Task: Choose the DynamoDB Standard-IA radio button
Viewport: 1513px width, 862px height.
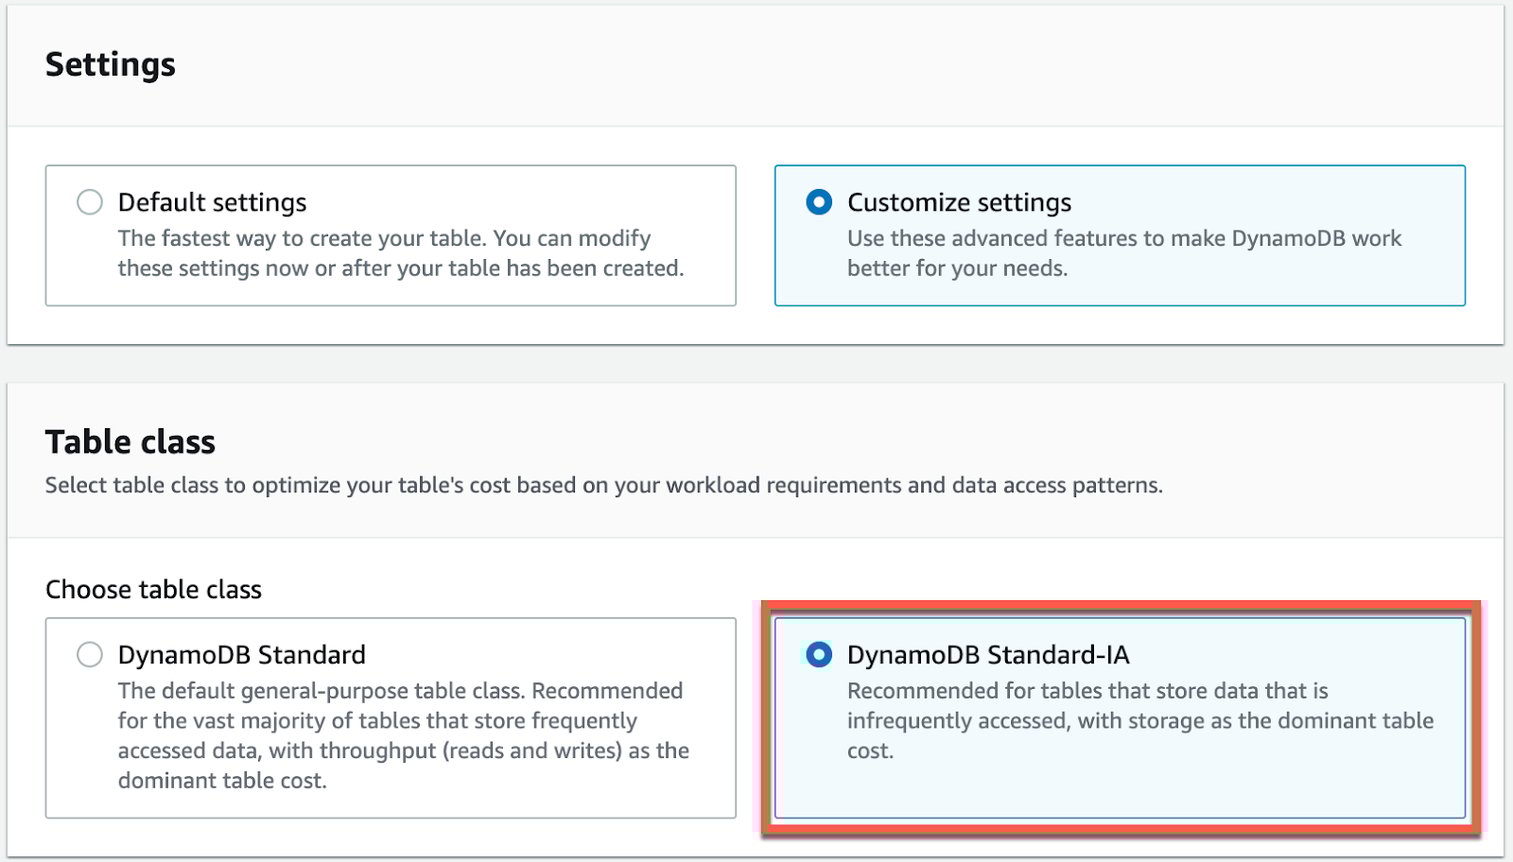Action: pos(818,655)
